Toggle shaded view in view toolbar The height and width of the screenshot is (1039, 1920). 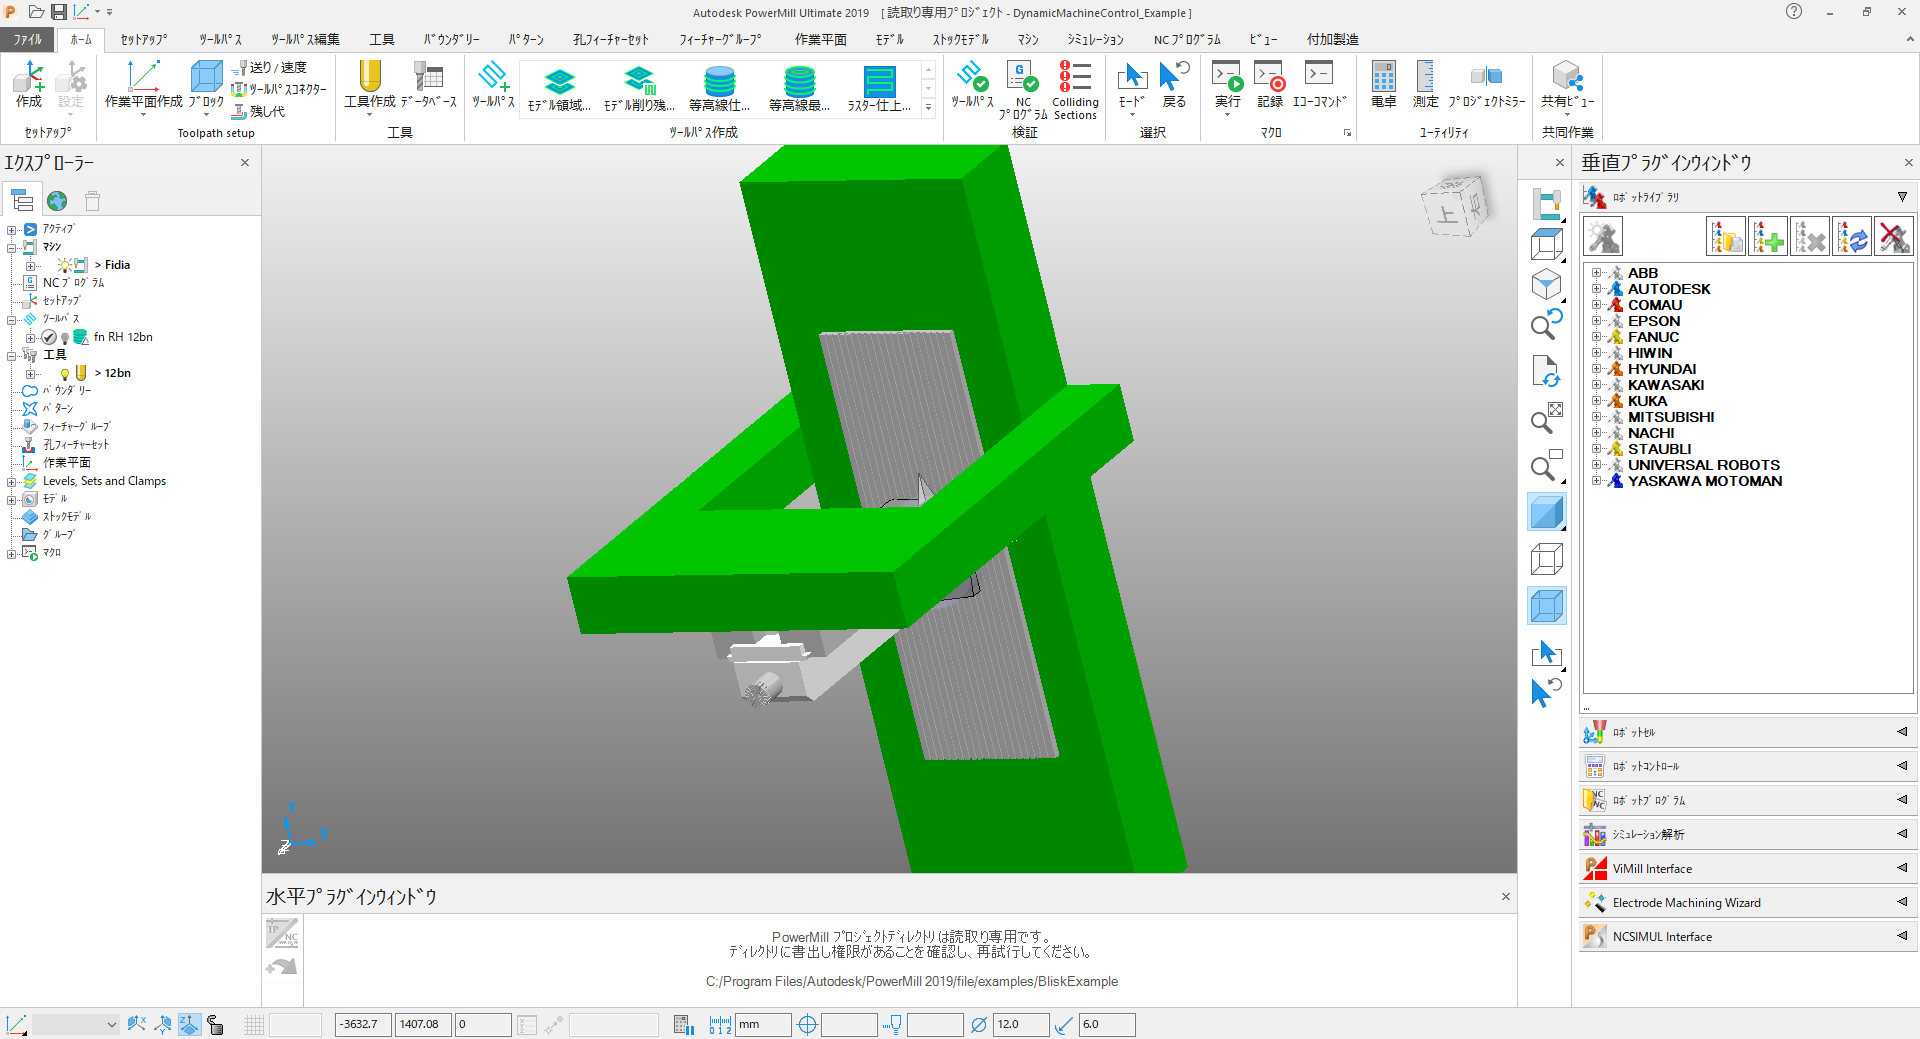(x=1547, y=512)
